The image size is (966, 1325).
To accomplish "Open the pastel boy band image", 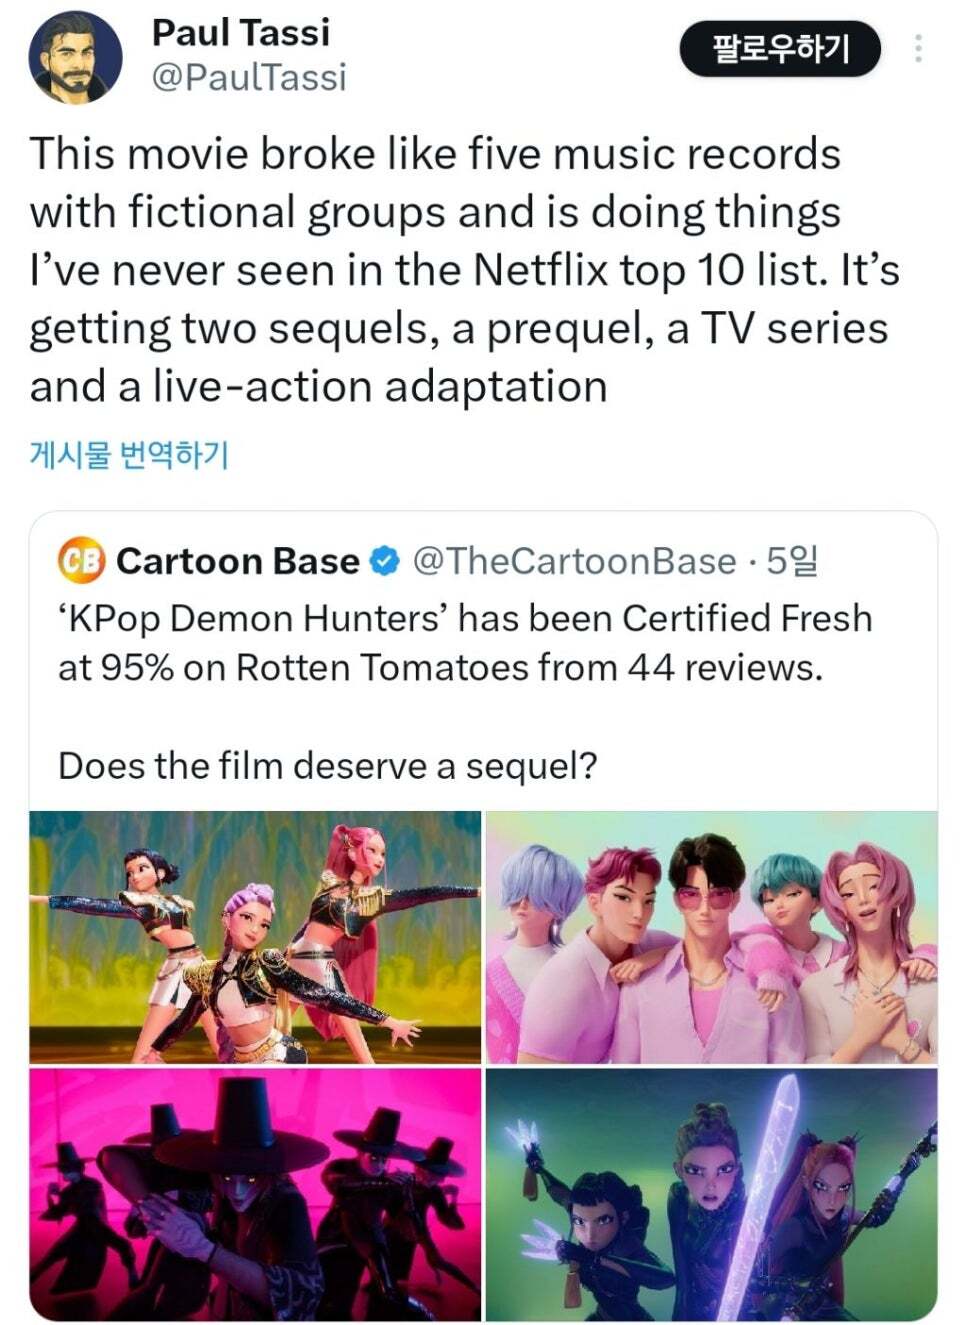I will [712, 937].
